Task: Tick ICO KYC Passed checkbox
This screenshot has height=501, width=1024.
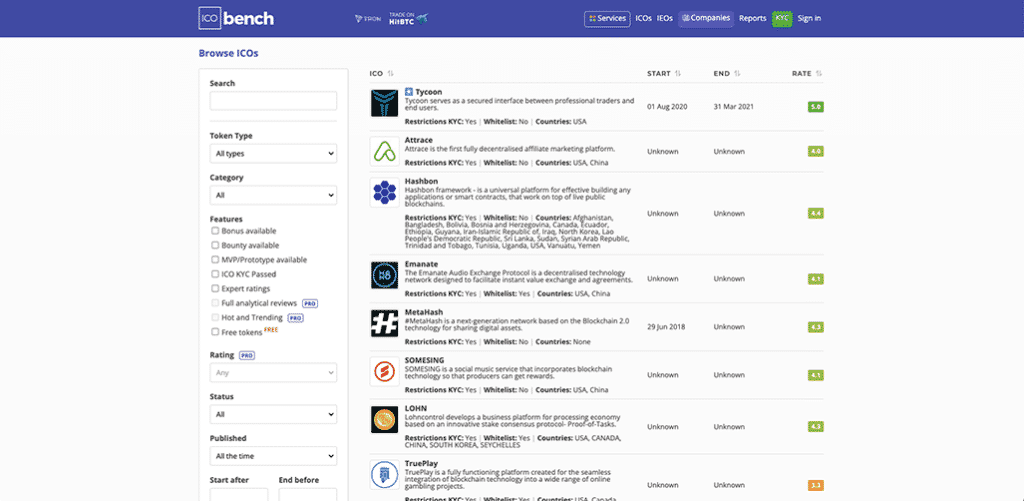Action: pos(215,274)
